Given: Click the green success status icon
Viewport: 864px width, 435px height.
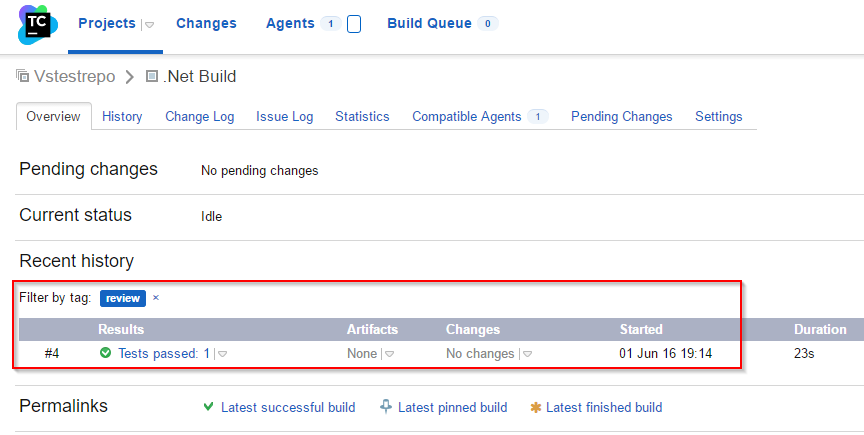Looking at the screenshot, I should [105, 352].
